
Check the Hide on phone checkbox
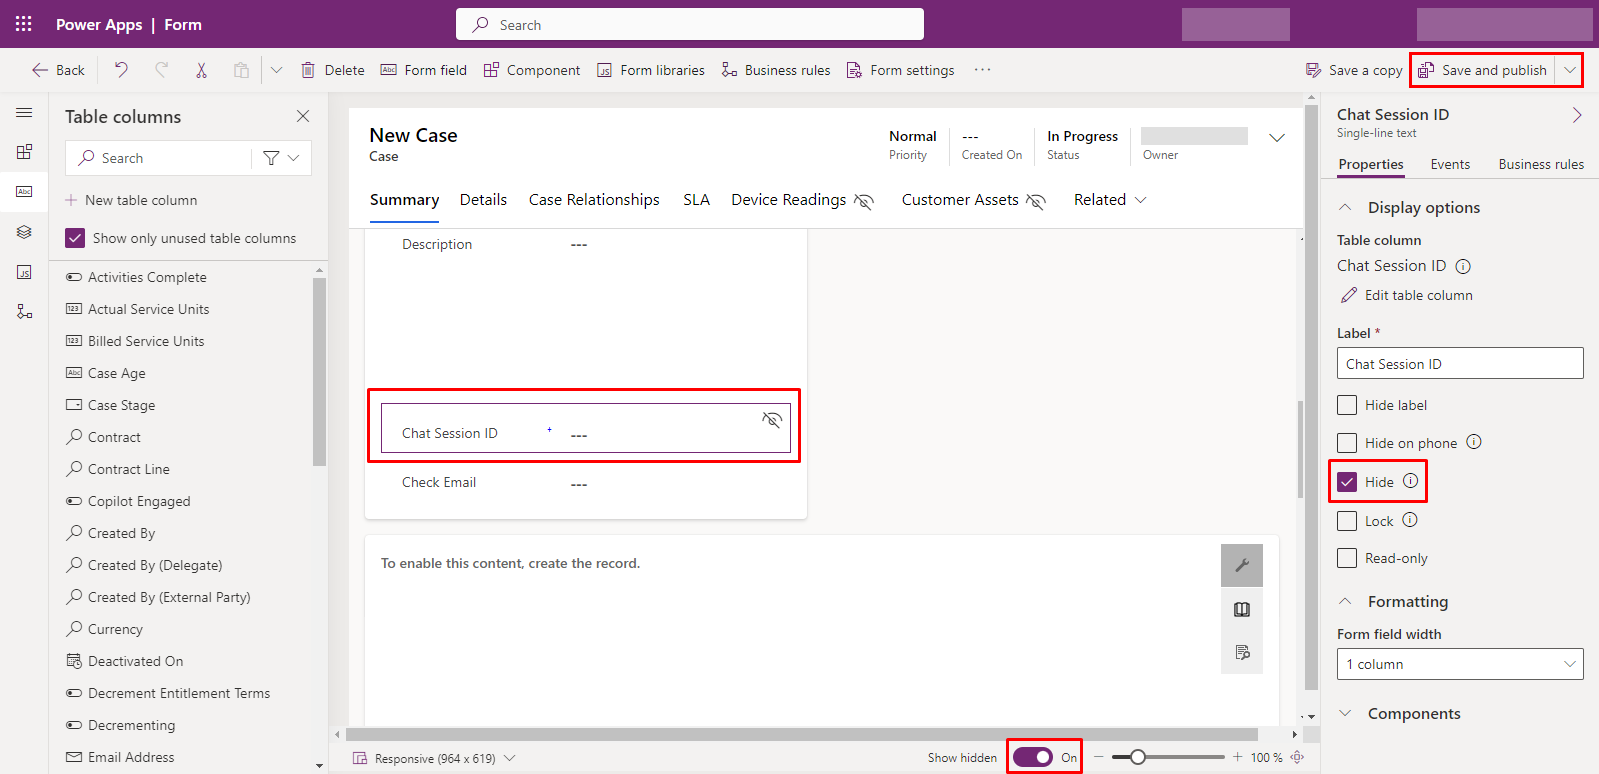[x=1347, y=443]
